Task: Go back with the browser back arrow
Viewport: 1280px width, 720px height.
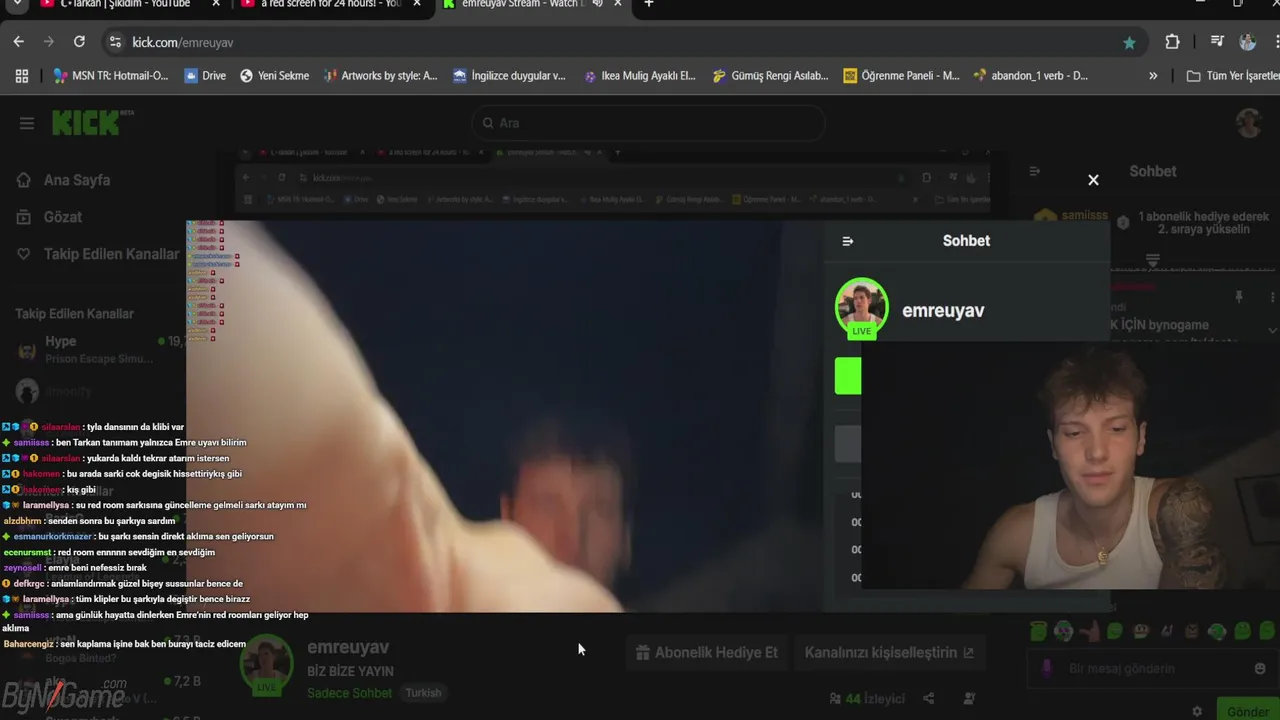Action: [x=19, y=42]
